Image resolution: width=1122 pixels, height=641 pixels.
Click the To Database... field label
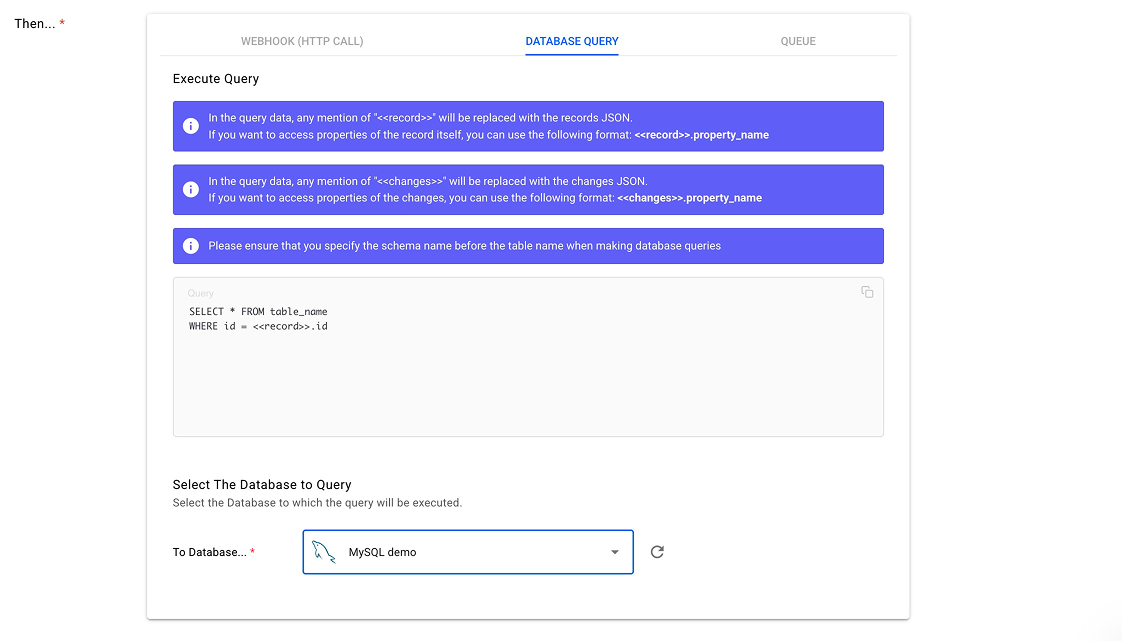(208, 552)
